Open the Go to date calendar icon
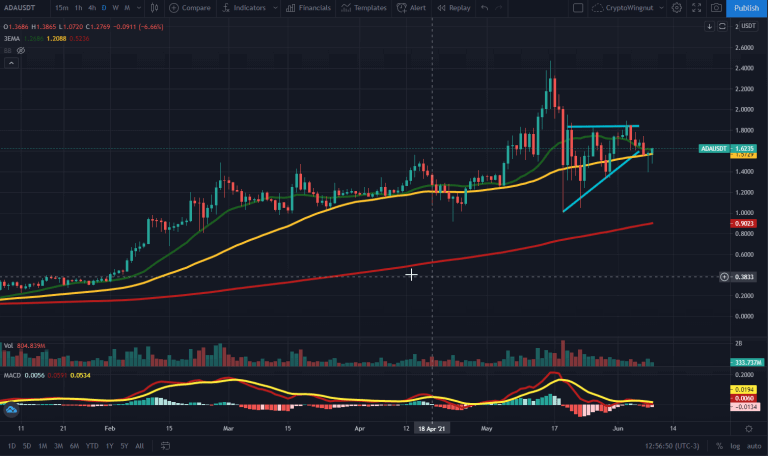Viewport: 768px width, 456px height. click(x=166, y=446)
